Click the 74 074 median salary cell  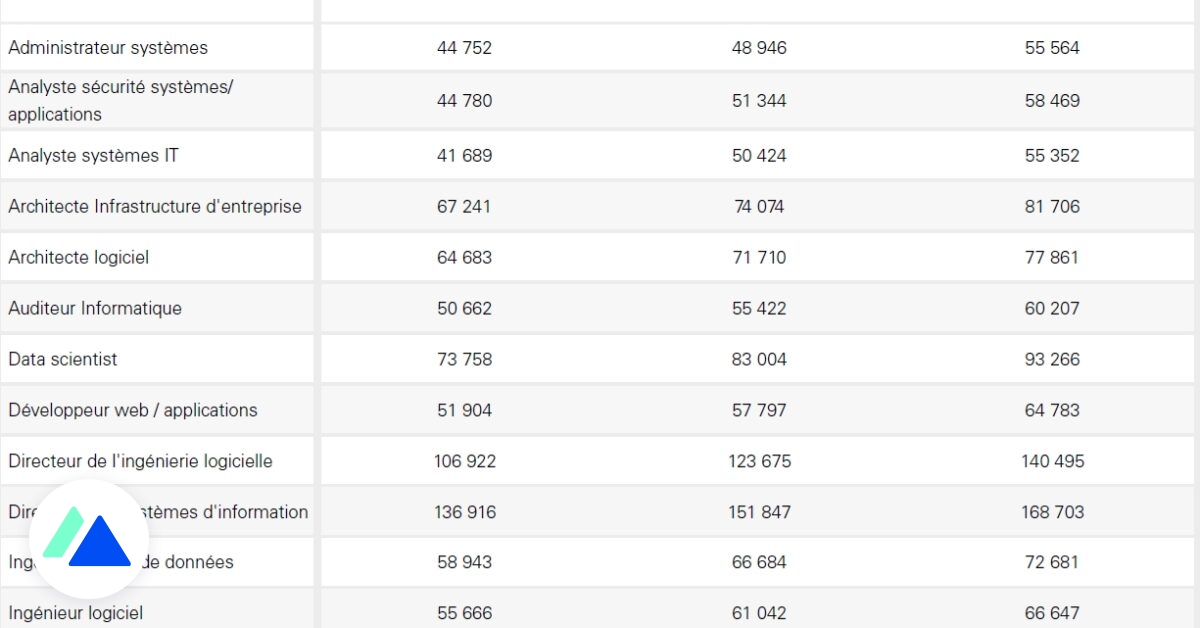click(x=759, y=207)
